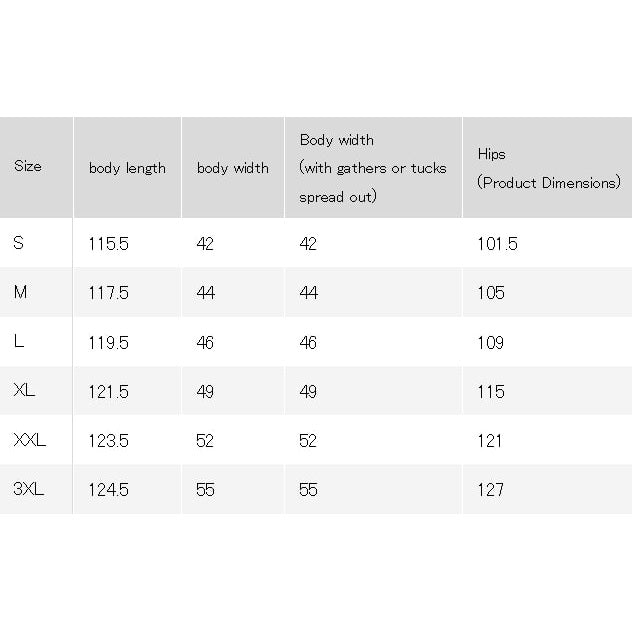Screen dimensions: 632x632
Task: Select hips value 109 for L
Action: tap(490, 343)
